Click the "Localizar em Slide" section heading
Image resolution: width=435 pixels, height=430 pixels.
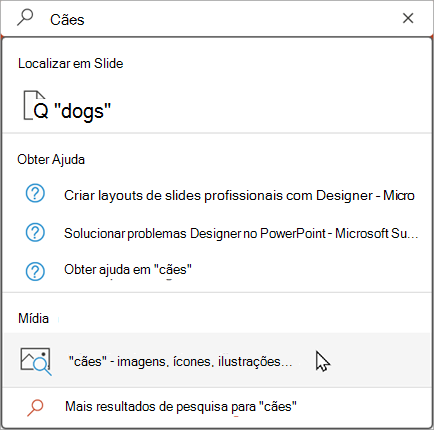[71, 63]
